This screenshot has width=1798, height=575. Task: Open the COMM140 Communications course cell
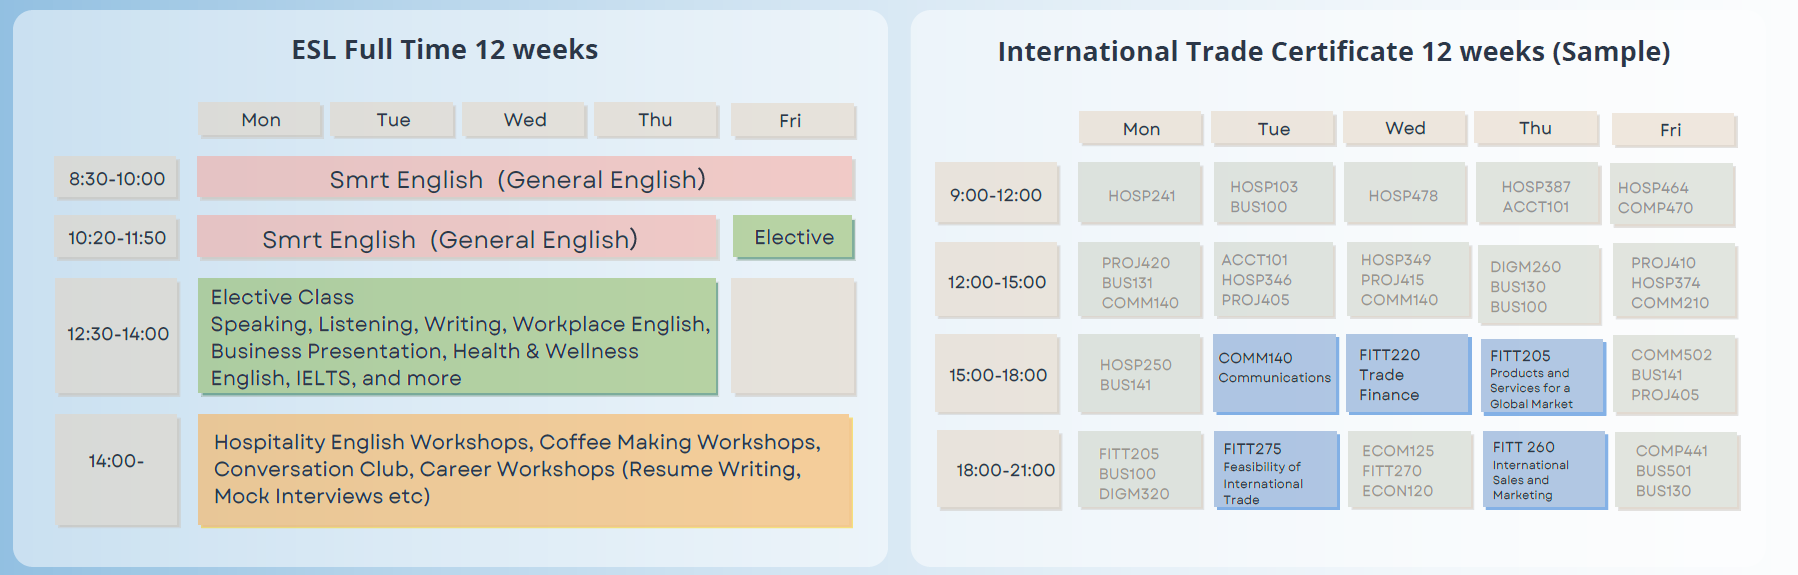1275,373
